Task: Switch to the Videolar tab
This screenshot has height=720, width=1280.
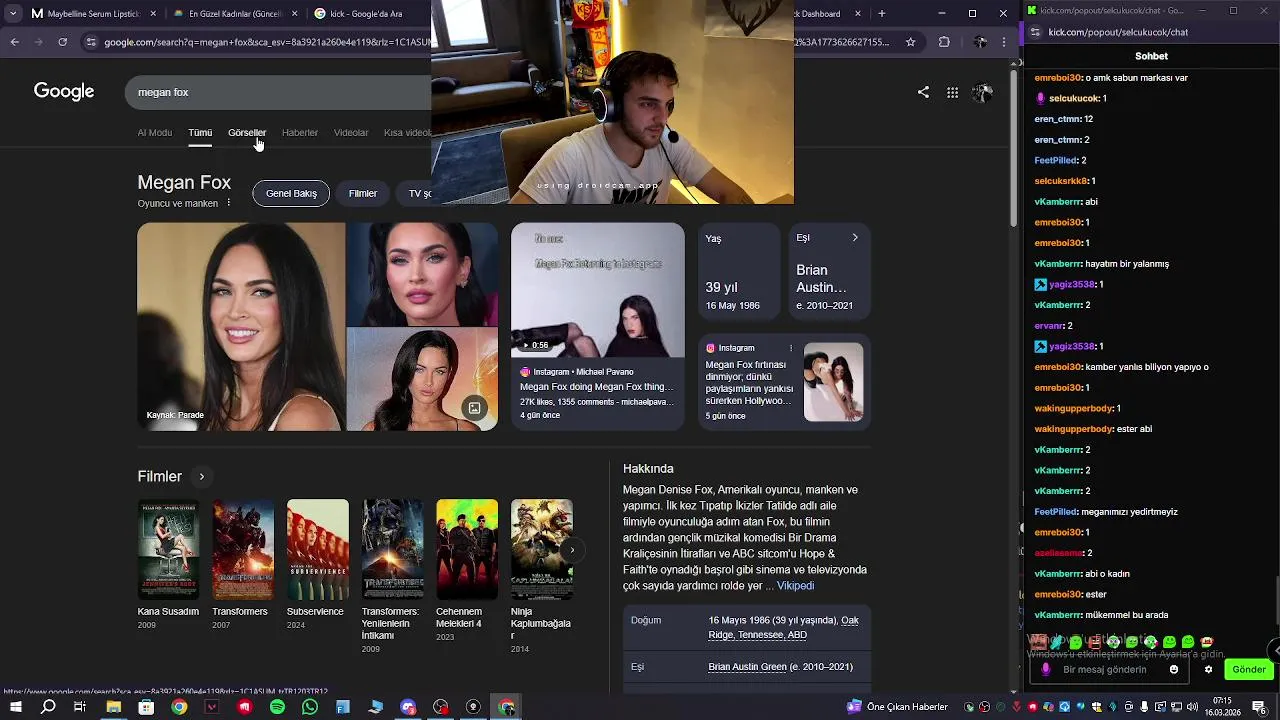Action: click(x=351, y=133)
